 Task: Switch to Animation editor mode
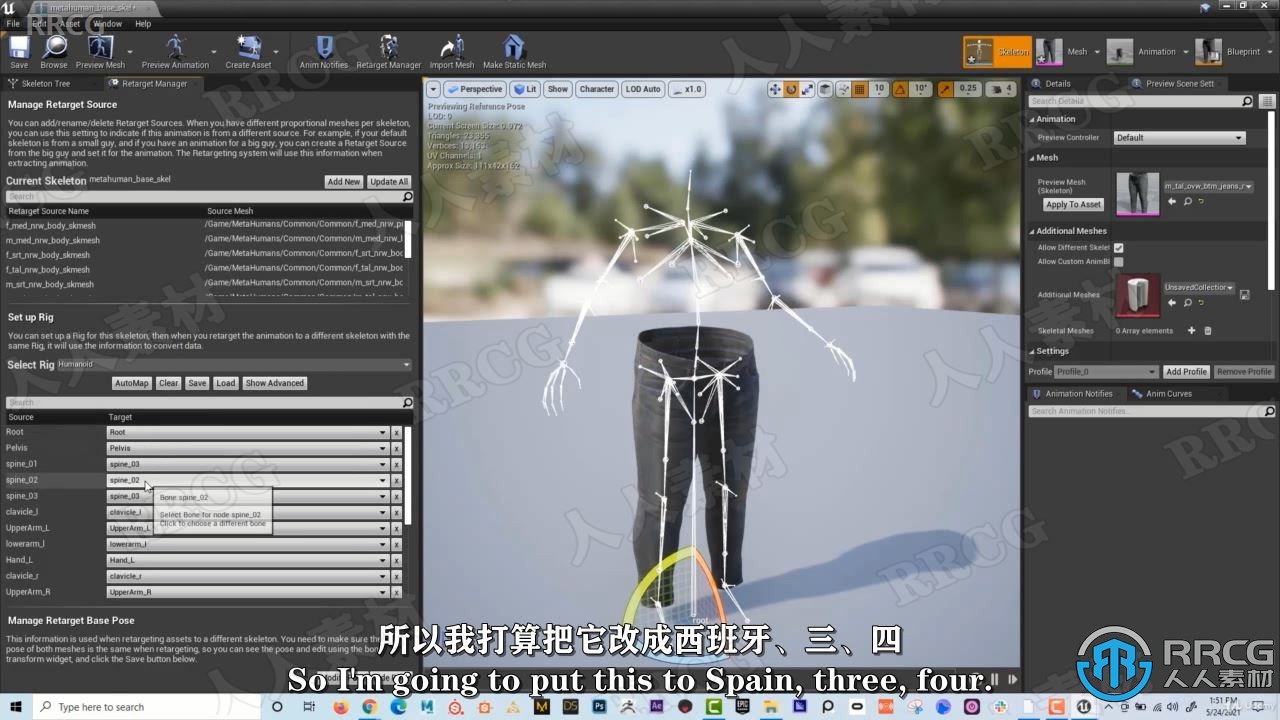[1142, 52]
